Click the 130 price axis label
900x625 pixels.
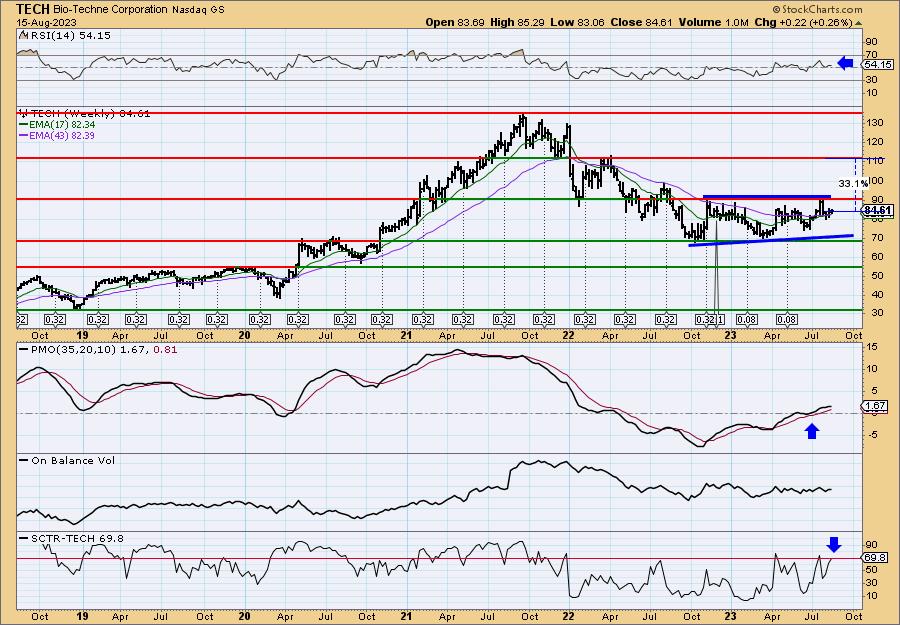tap(875, 123)
